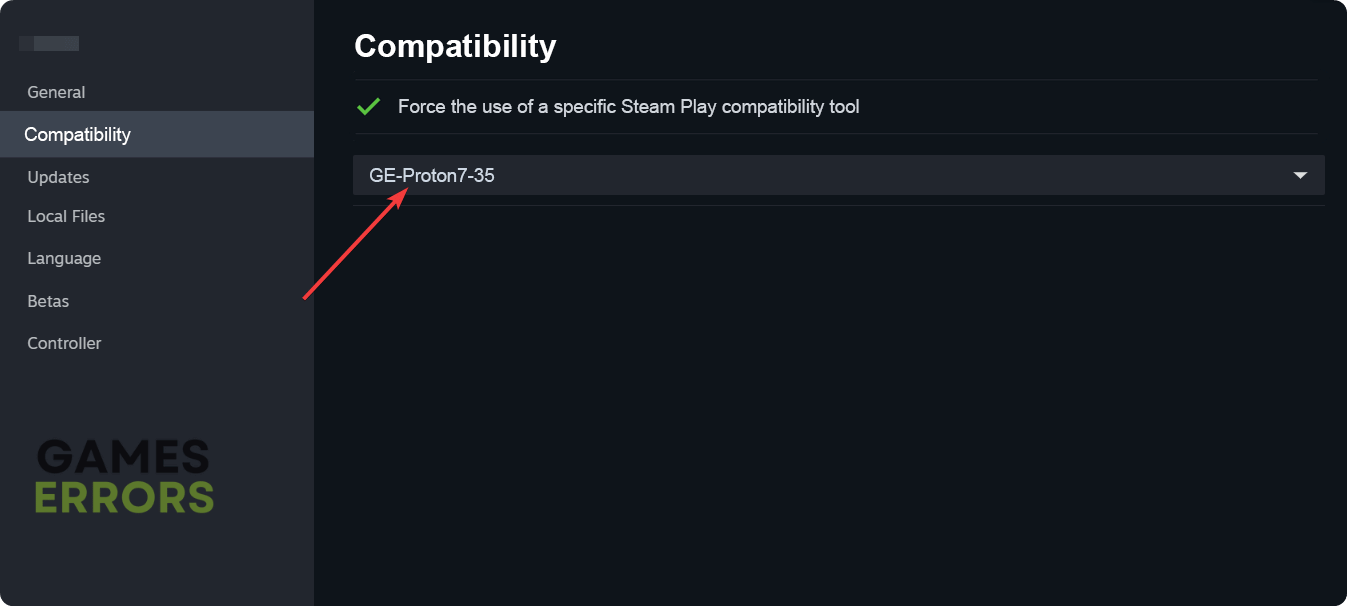
Task: Expand the dropdown caret arrow
Action: point(1300,175)
